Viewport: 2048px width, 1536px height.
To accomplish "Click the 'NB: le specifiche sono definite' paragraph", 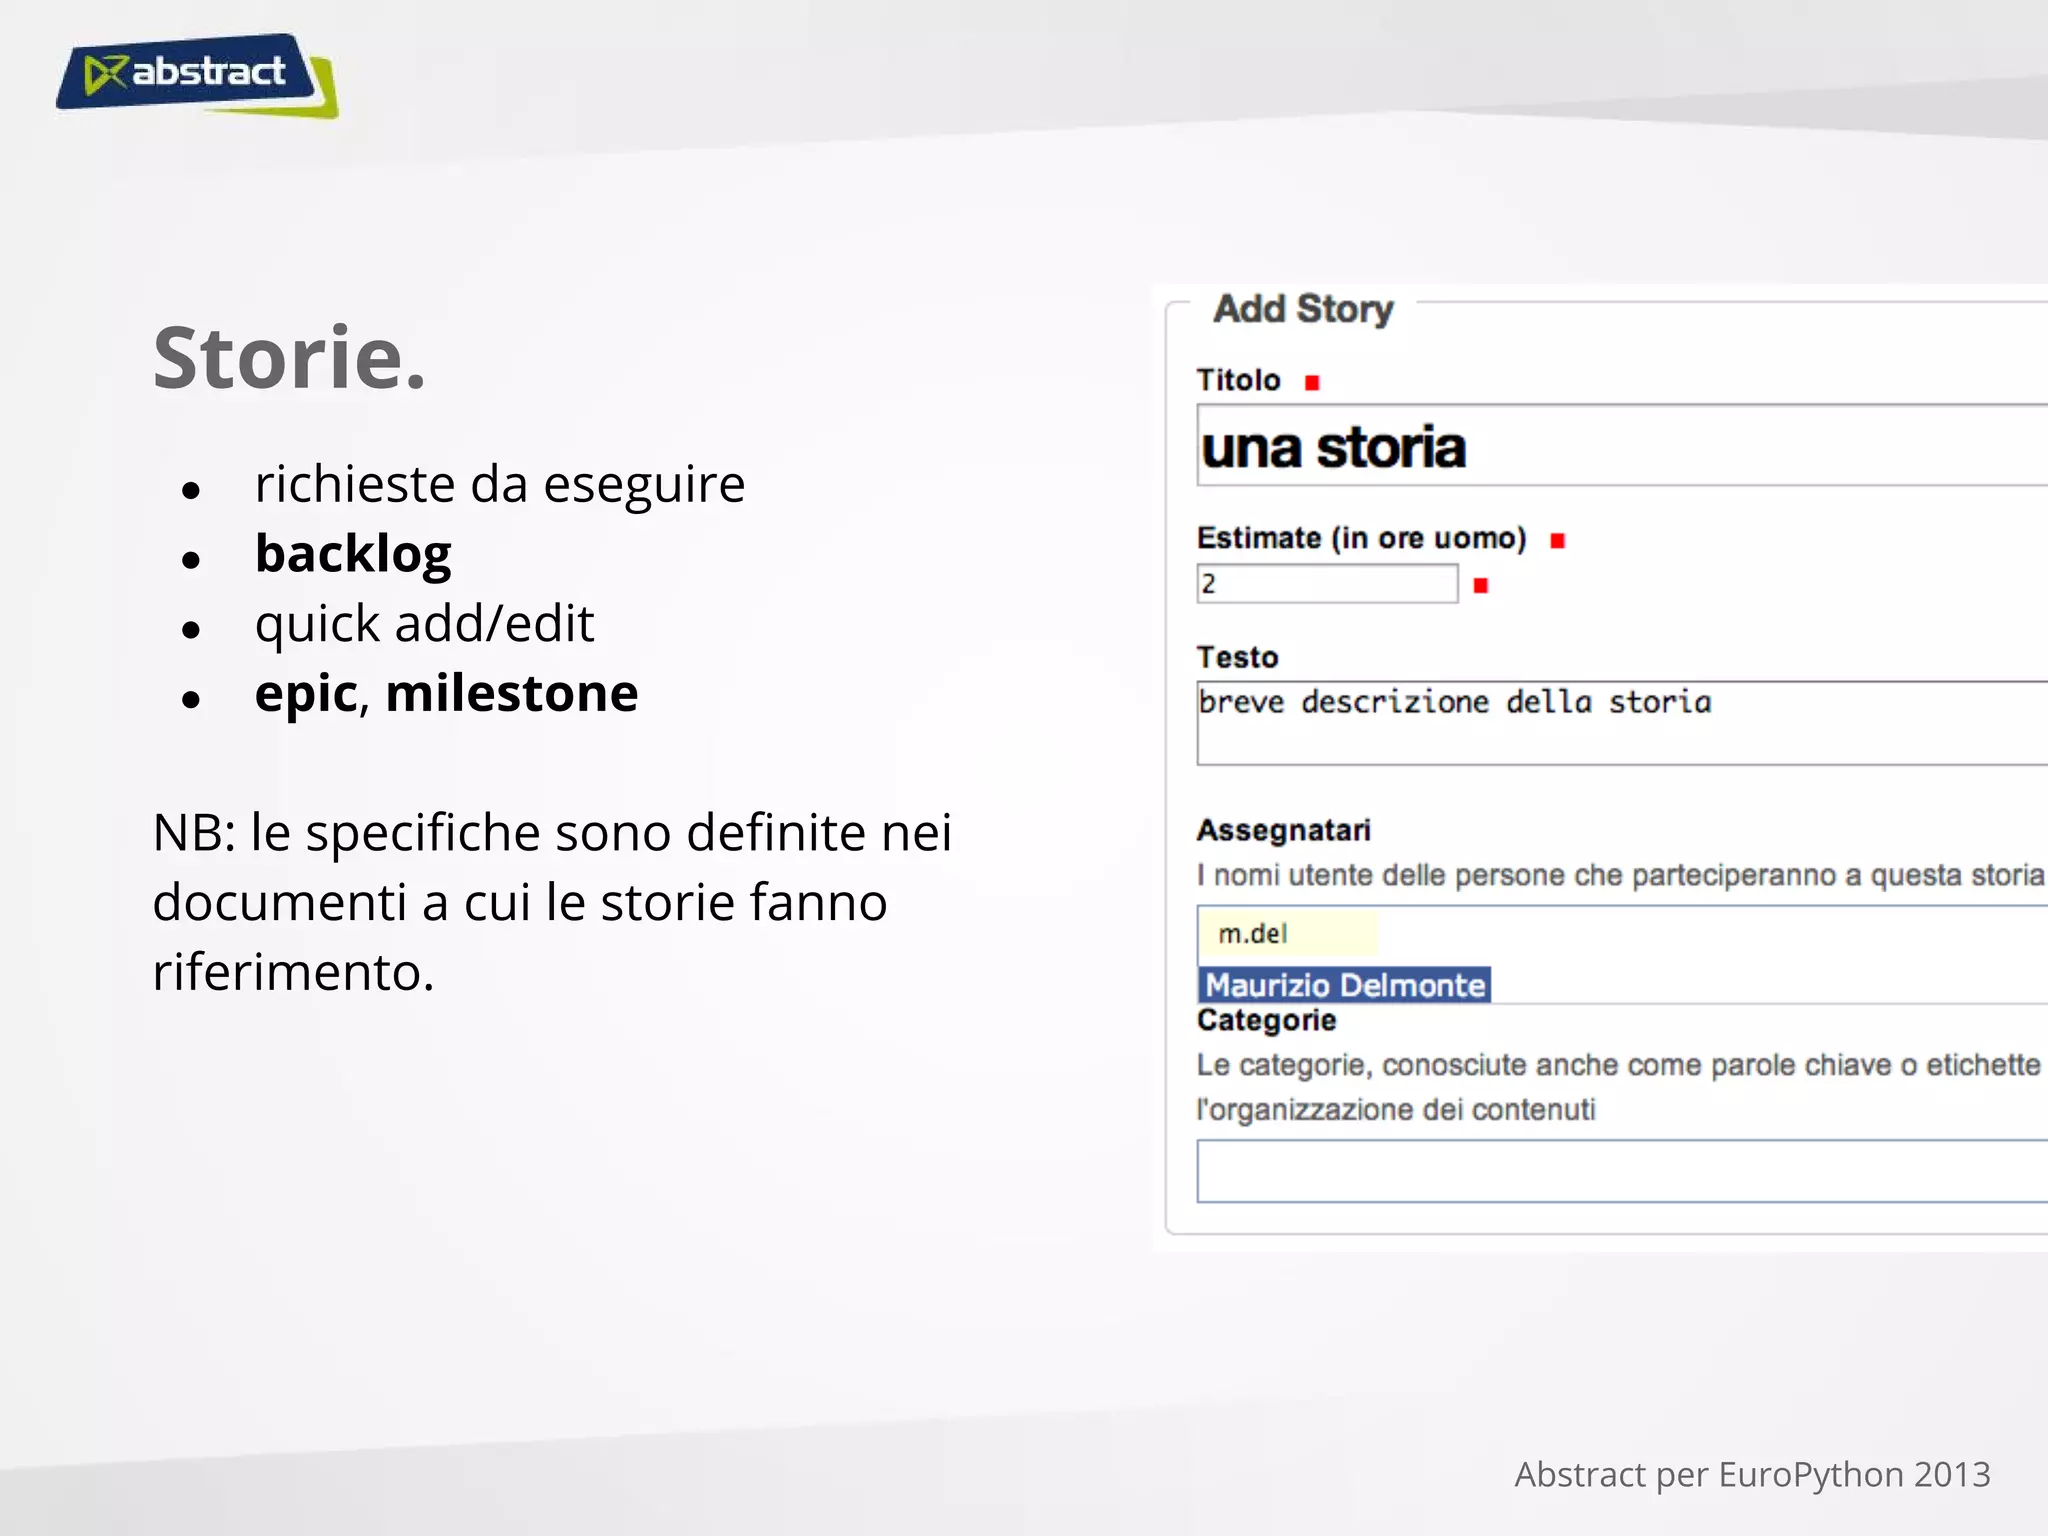I will pyautogui.click(x=552, y=902).
